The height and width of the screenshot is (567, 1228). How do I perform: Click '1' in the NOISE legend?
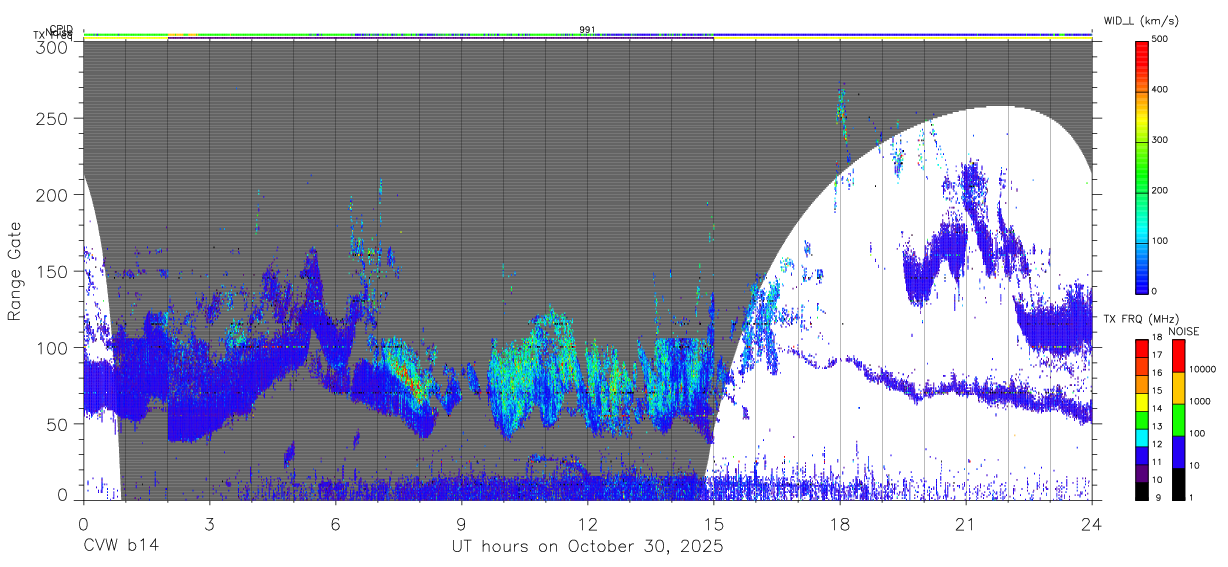click(1191, 497)
